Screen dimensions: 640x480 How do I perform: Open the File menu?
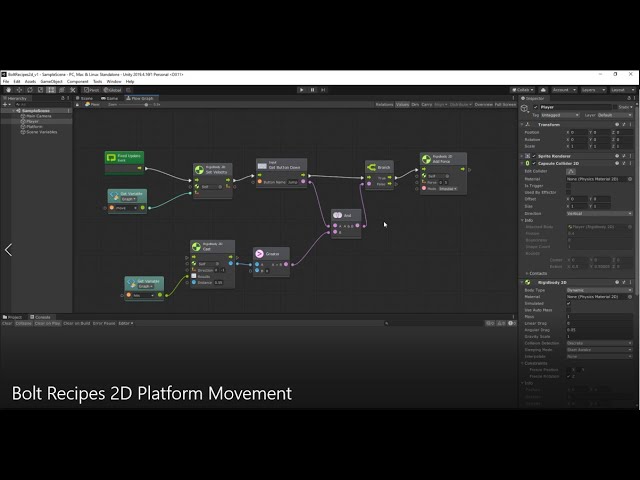pos(6,82)
